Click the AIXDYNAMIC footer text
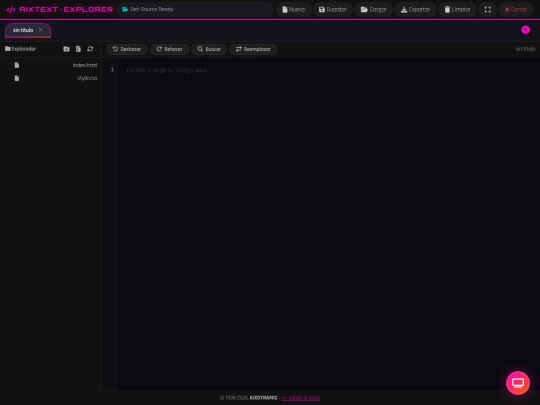The width and height of the screenshot is (540, 405). (x=263, y=398)
